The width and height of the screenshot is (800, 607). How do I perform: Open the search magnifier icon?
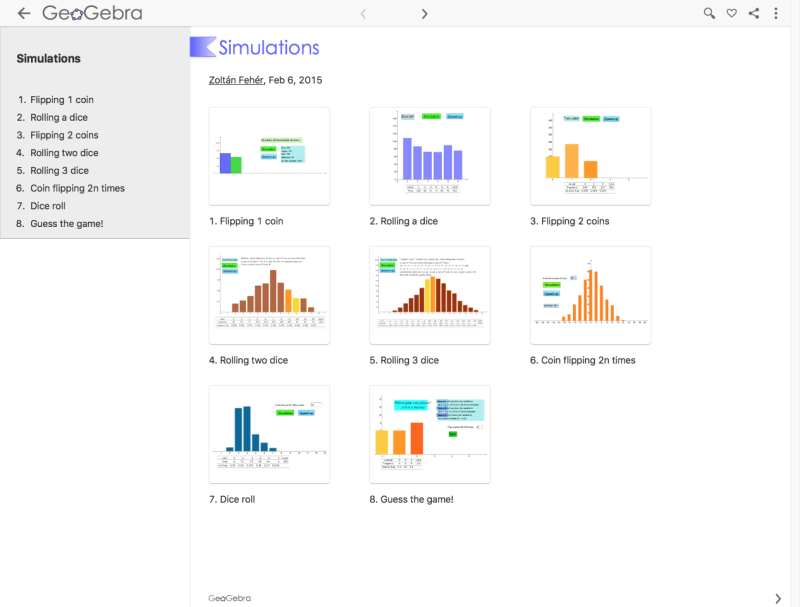click(x=709, y=13)
